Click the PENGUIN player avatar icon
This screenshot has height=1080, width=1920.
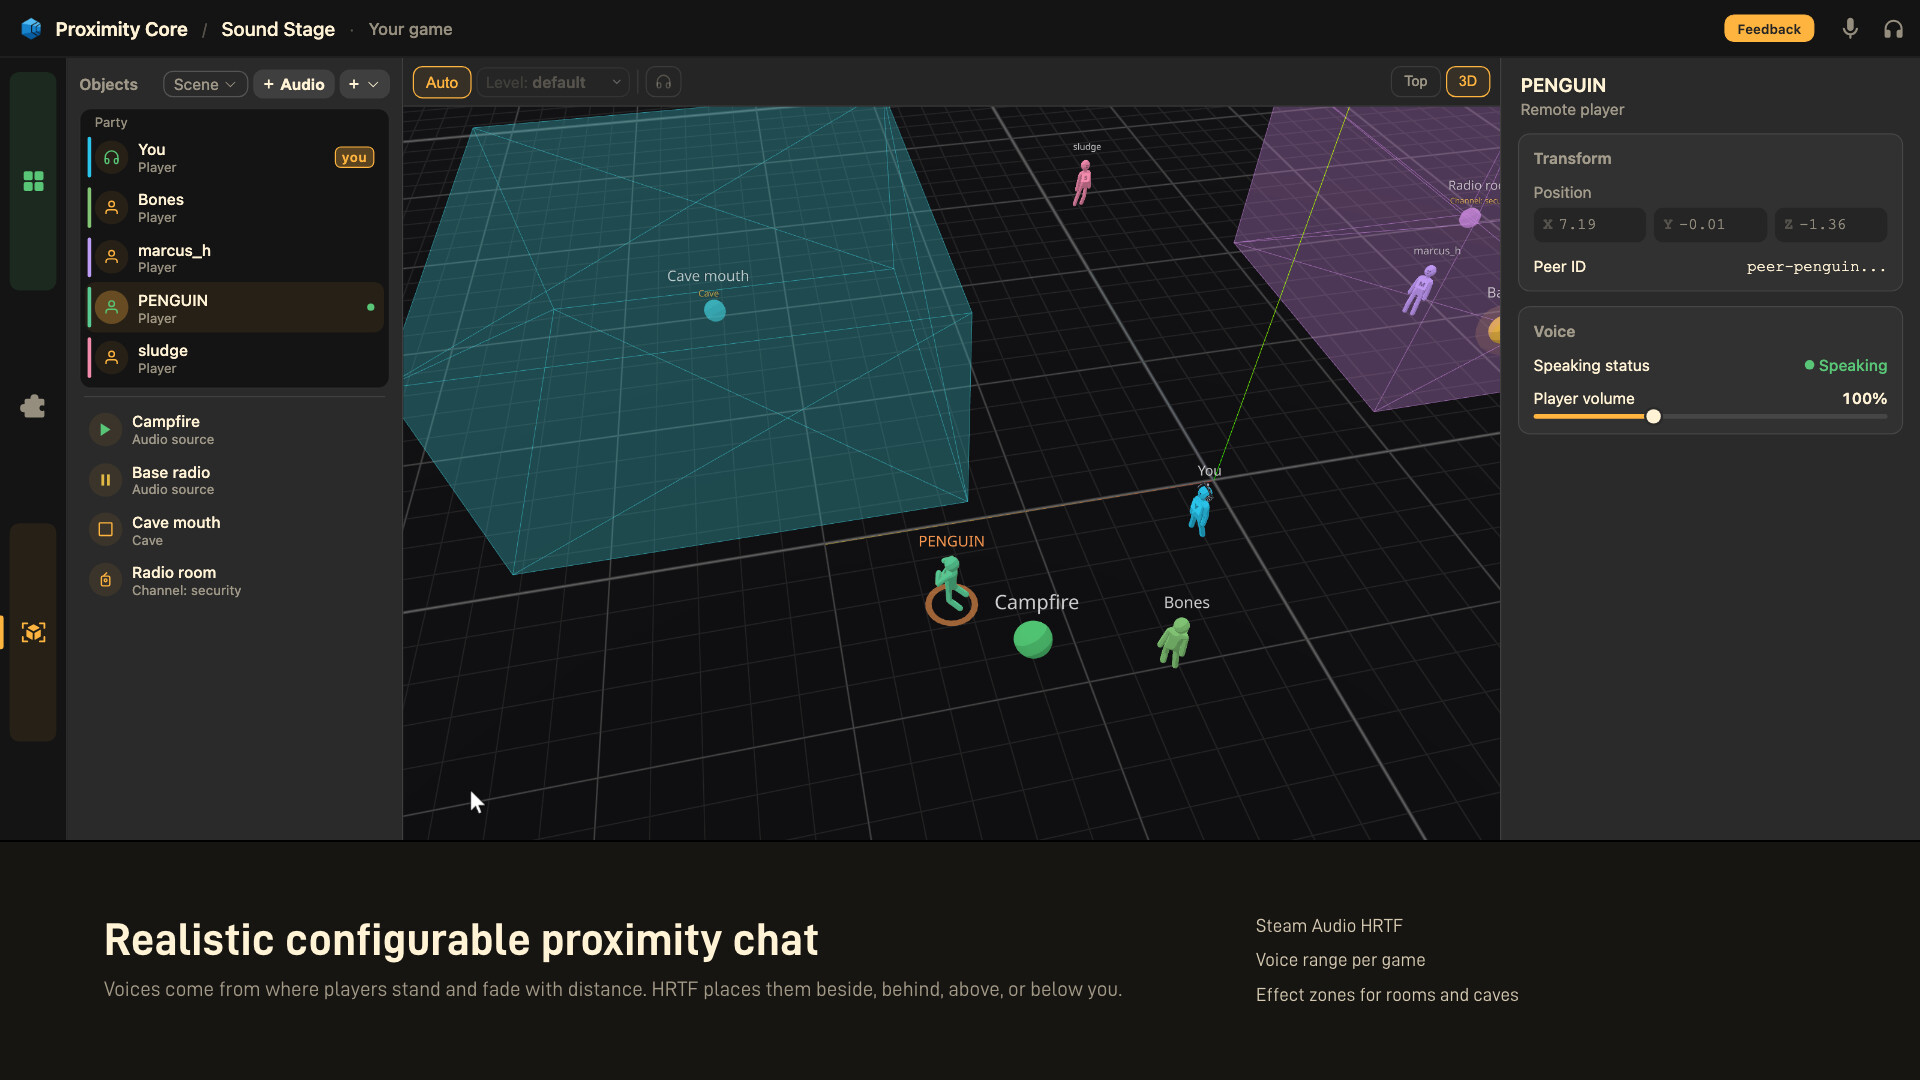pyautogui.click(x=112, y=308)
